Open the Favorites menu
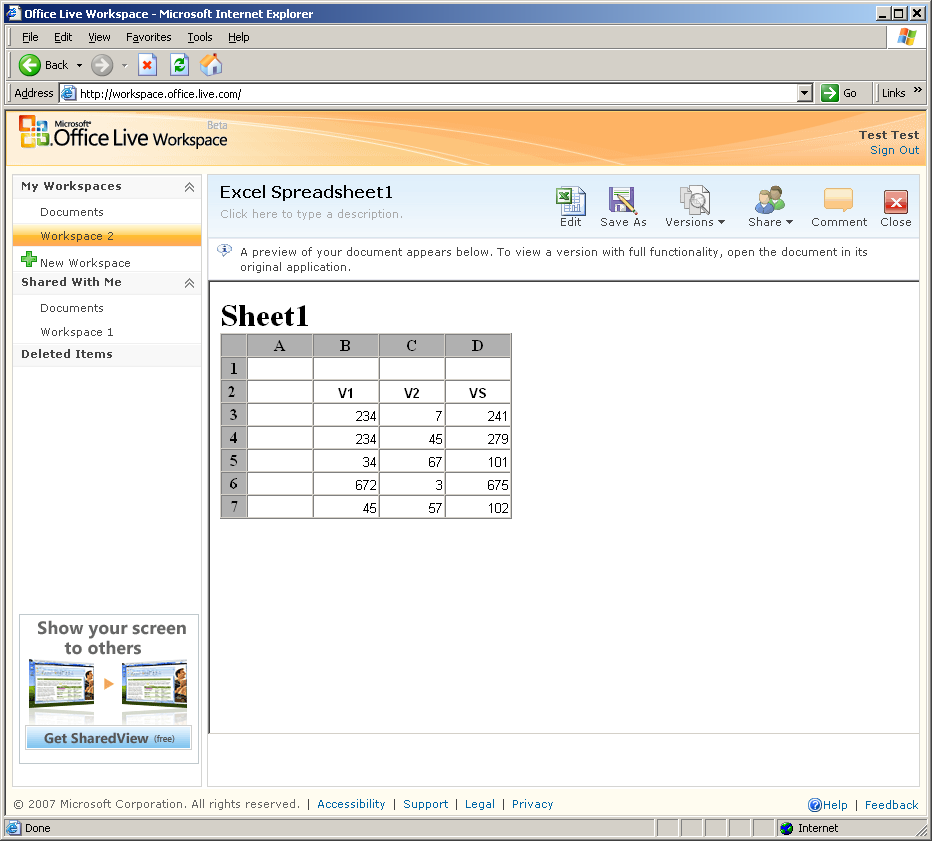Image resolution: width=932 pixels, height=841 pixels. point(149,37)
